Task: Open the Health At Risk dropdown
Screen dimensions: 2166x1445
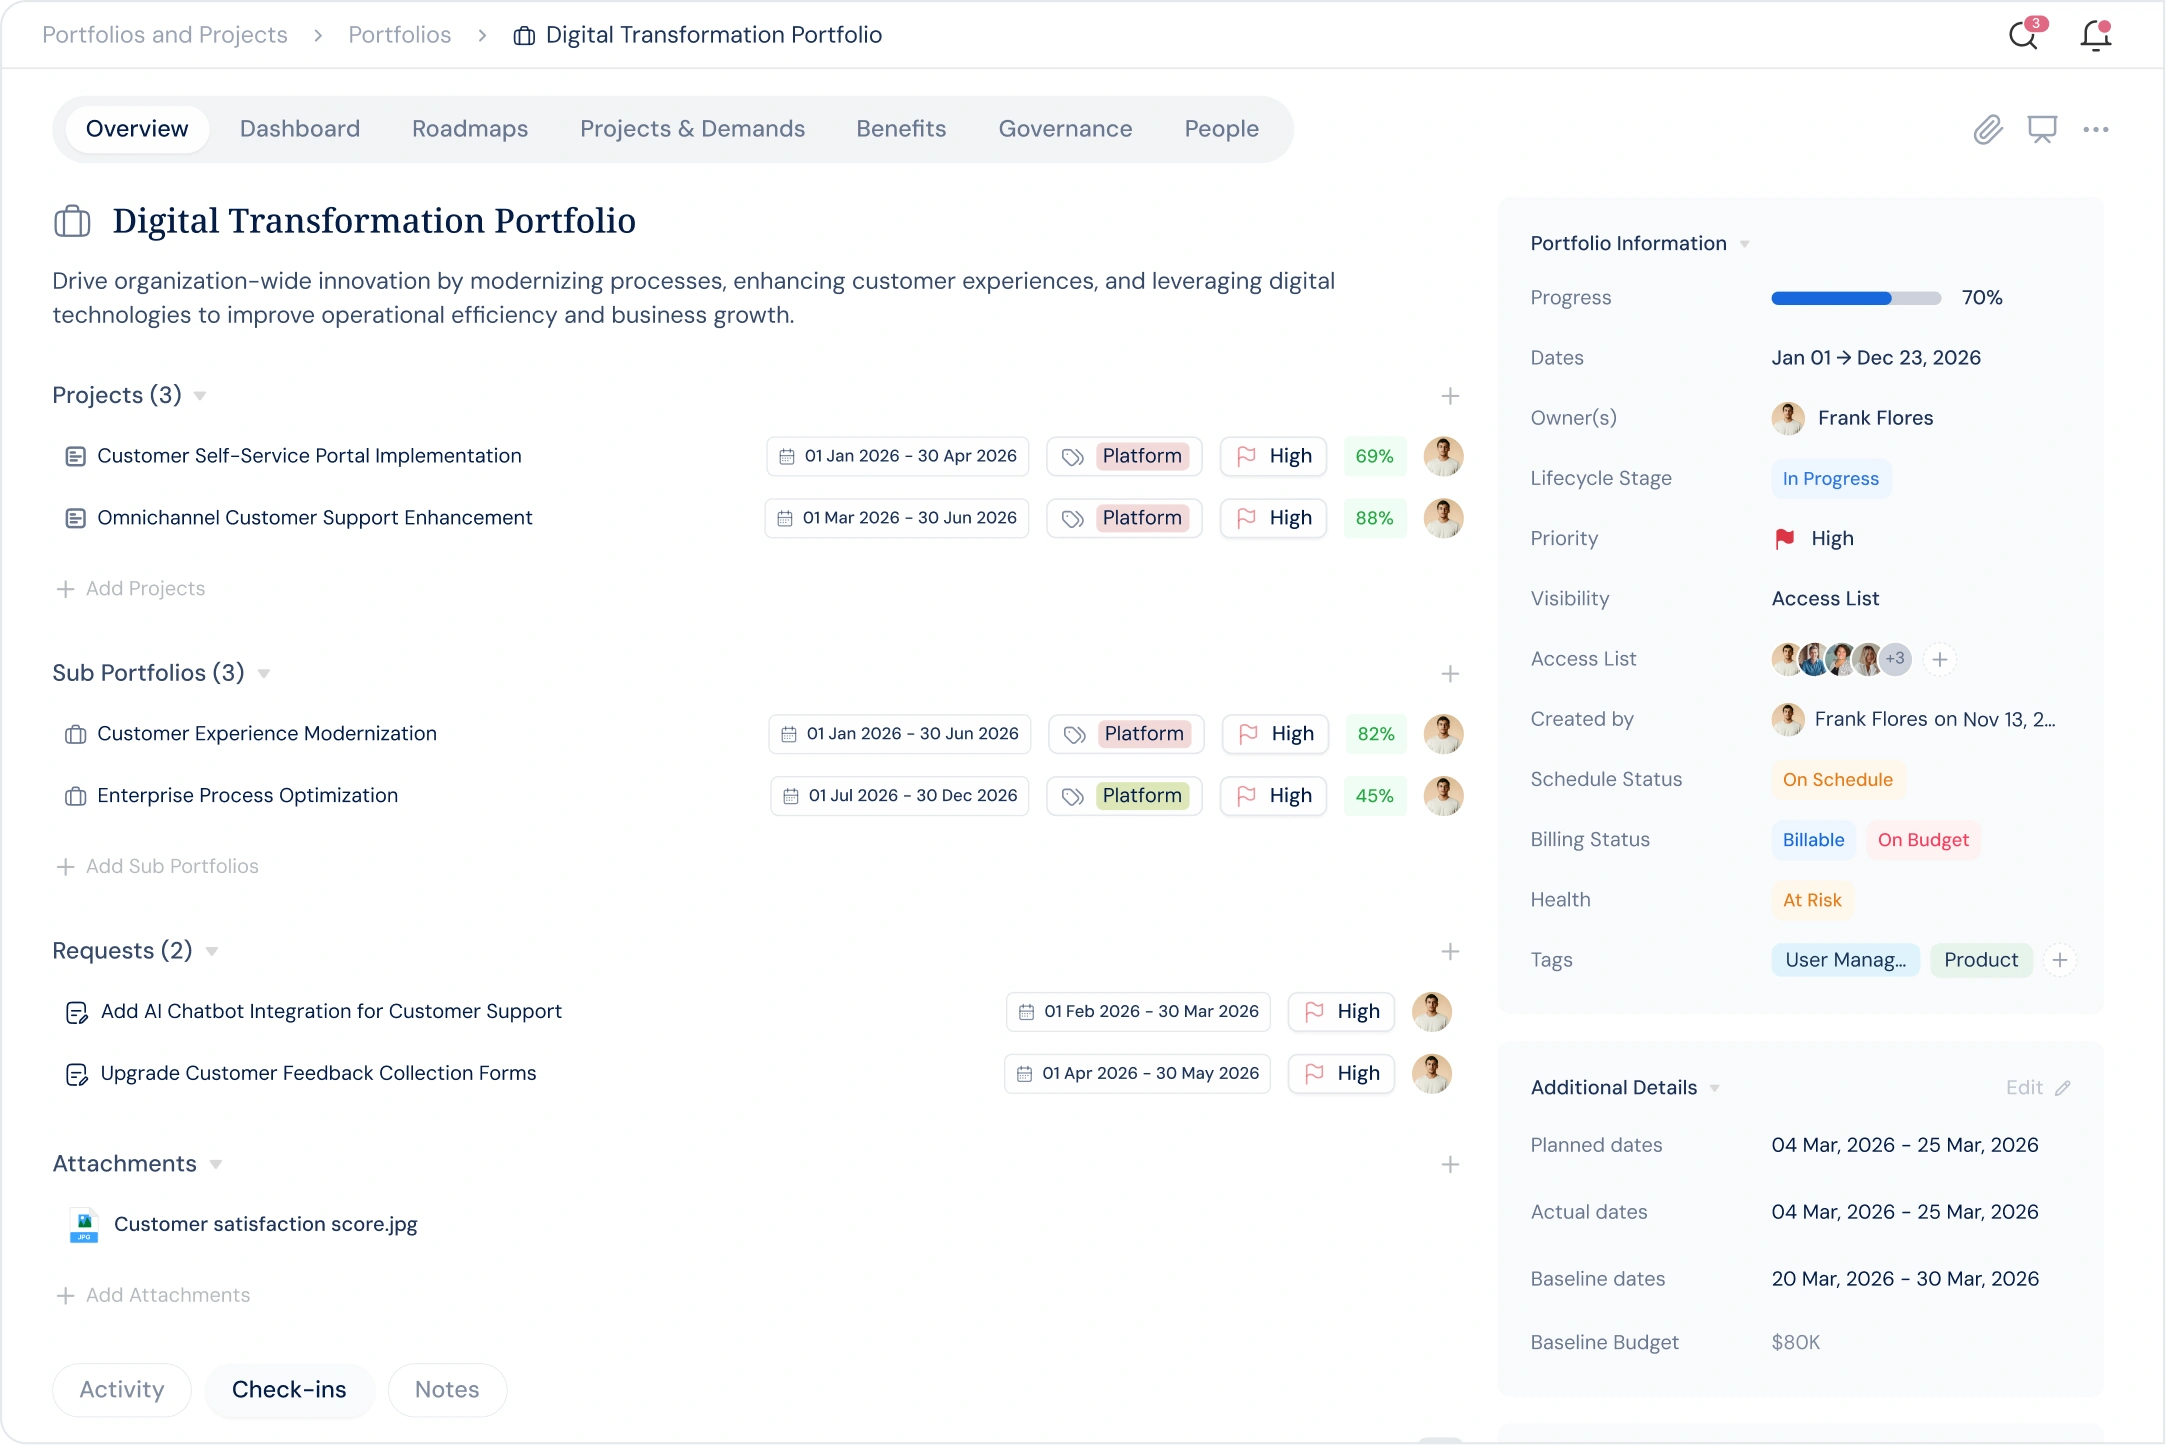Action: pos(1812,900)
